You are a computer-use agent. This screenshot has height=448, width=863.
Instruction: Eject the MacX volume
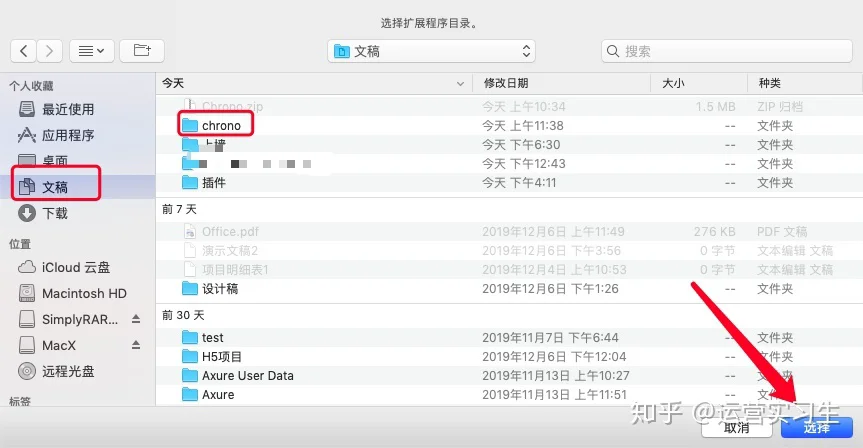tap(136, 345)
